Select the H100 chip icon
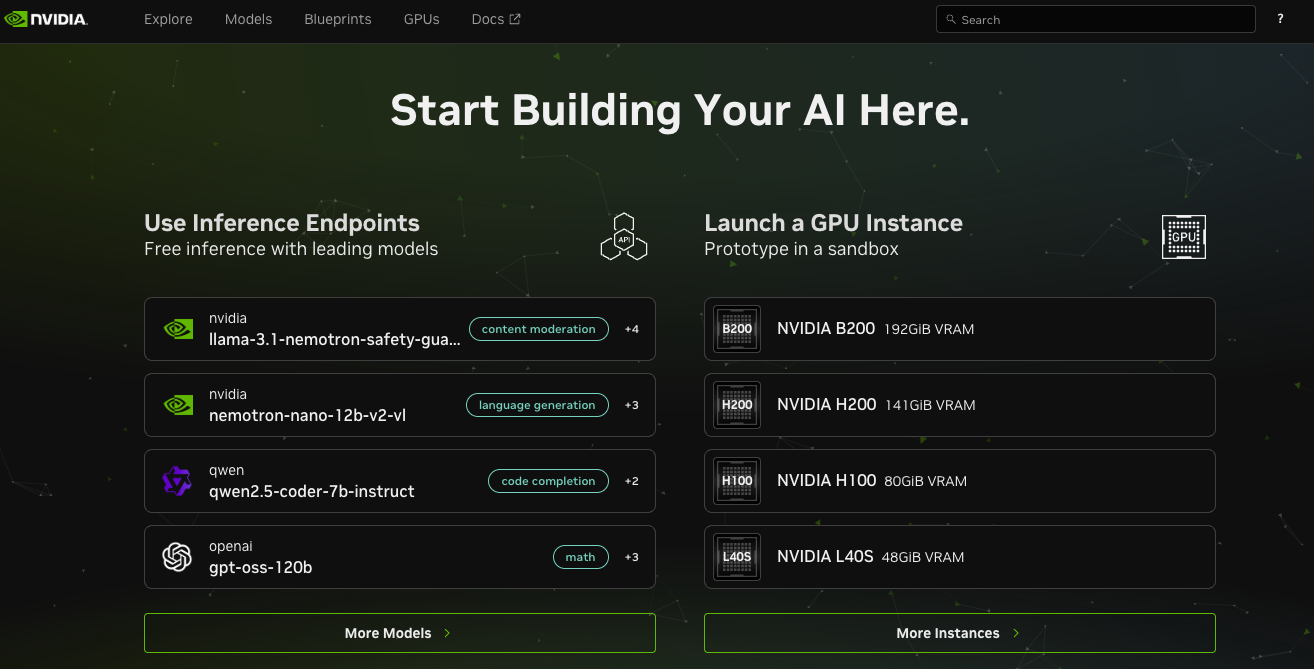The image size is (1314, 669). [x=737, y=480]
